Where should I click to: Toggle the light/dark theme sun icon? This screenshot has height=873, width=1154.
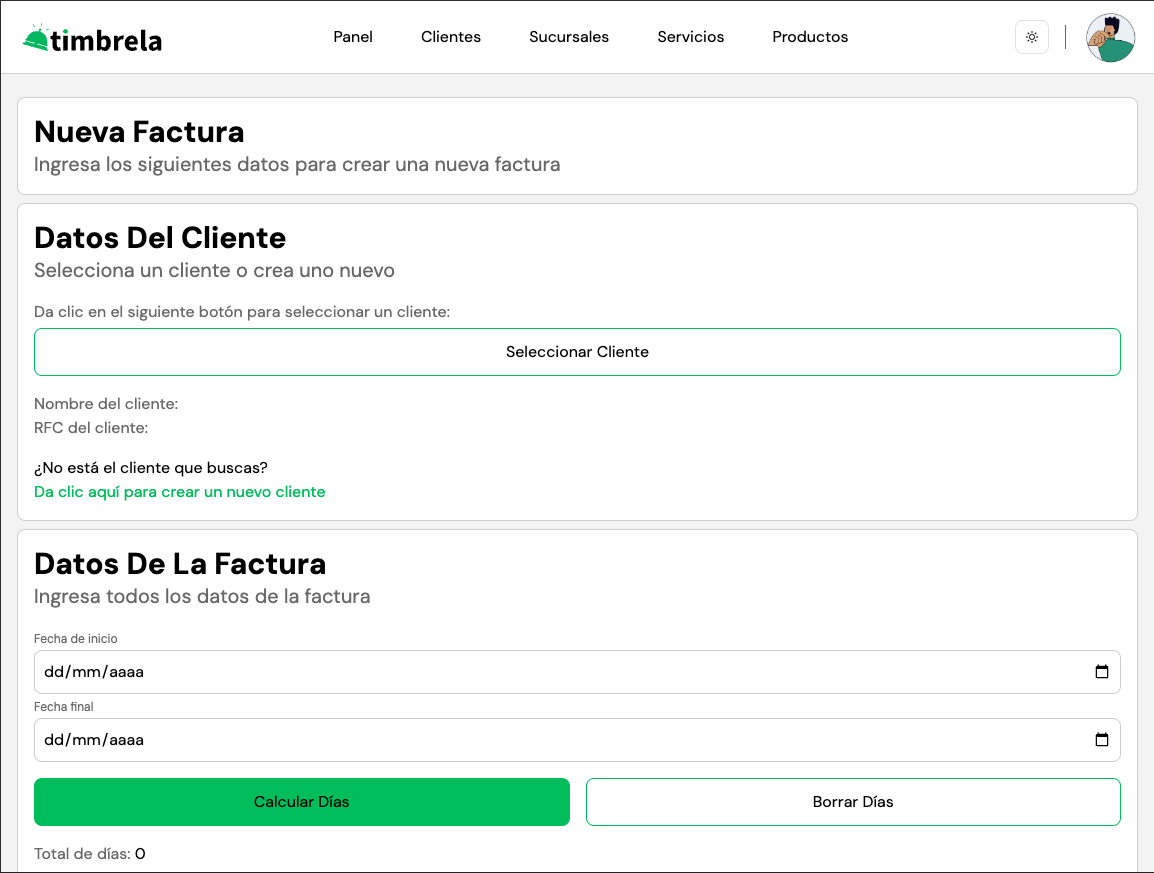click(x=1032, y=37)
